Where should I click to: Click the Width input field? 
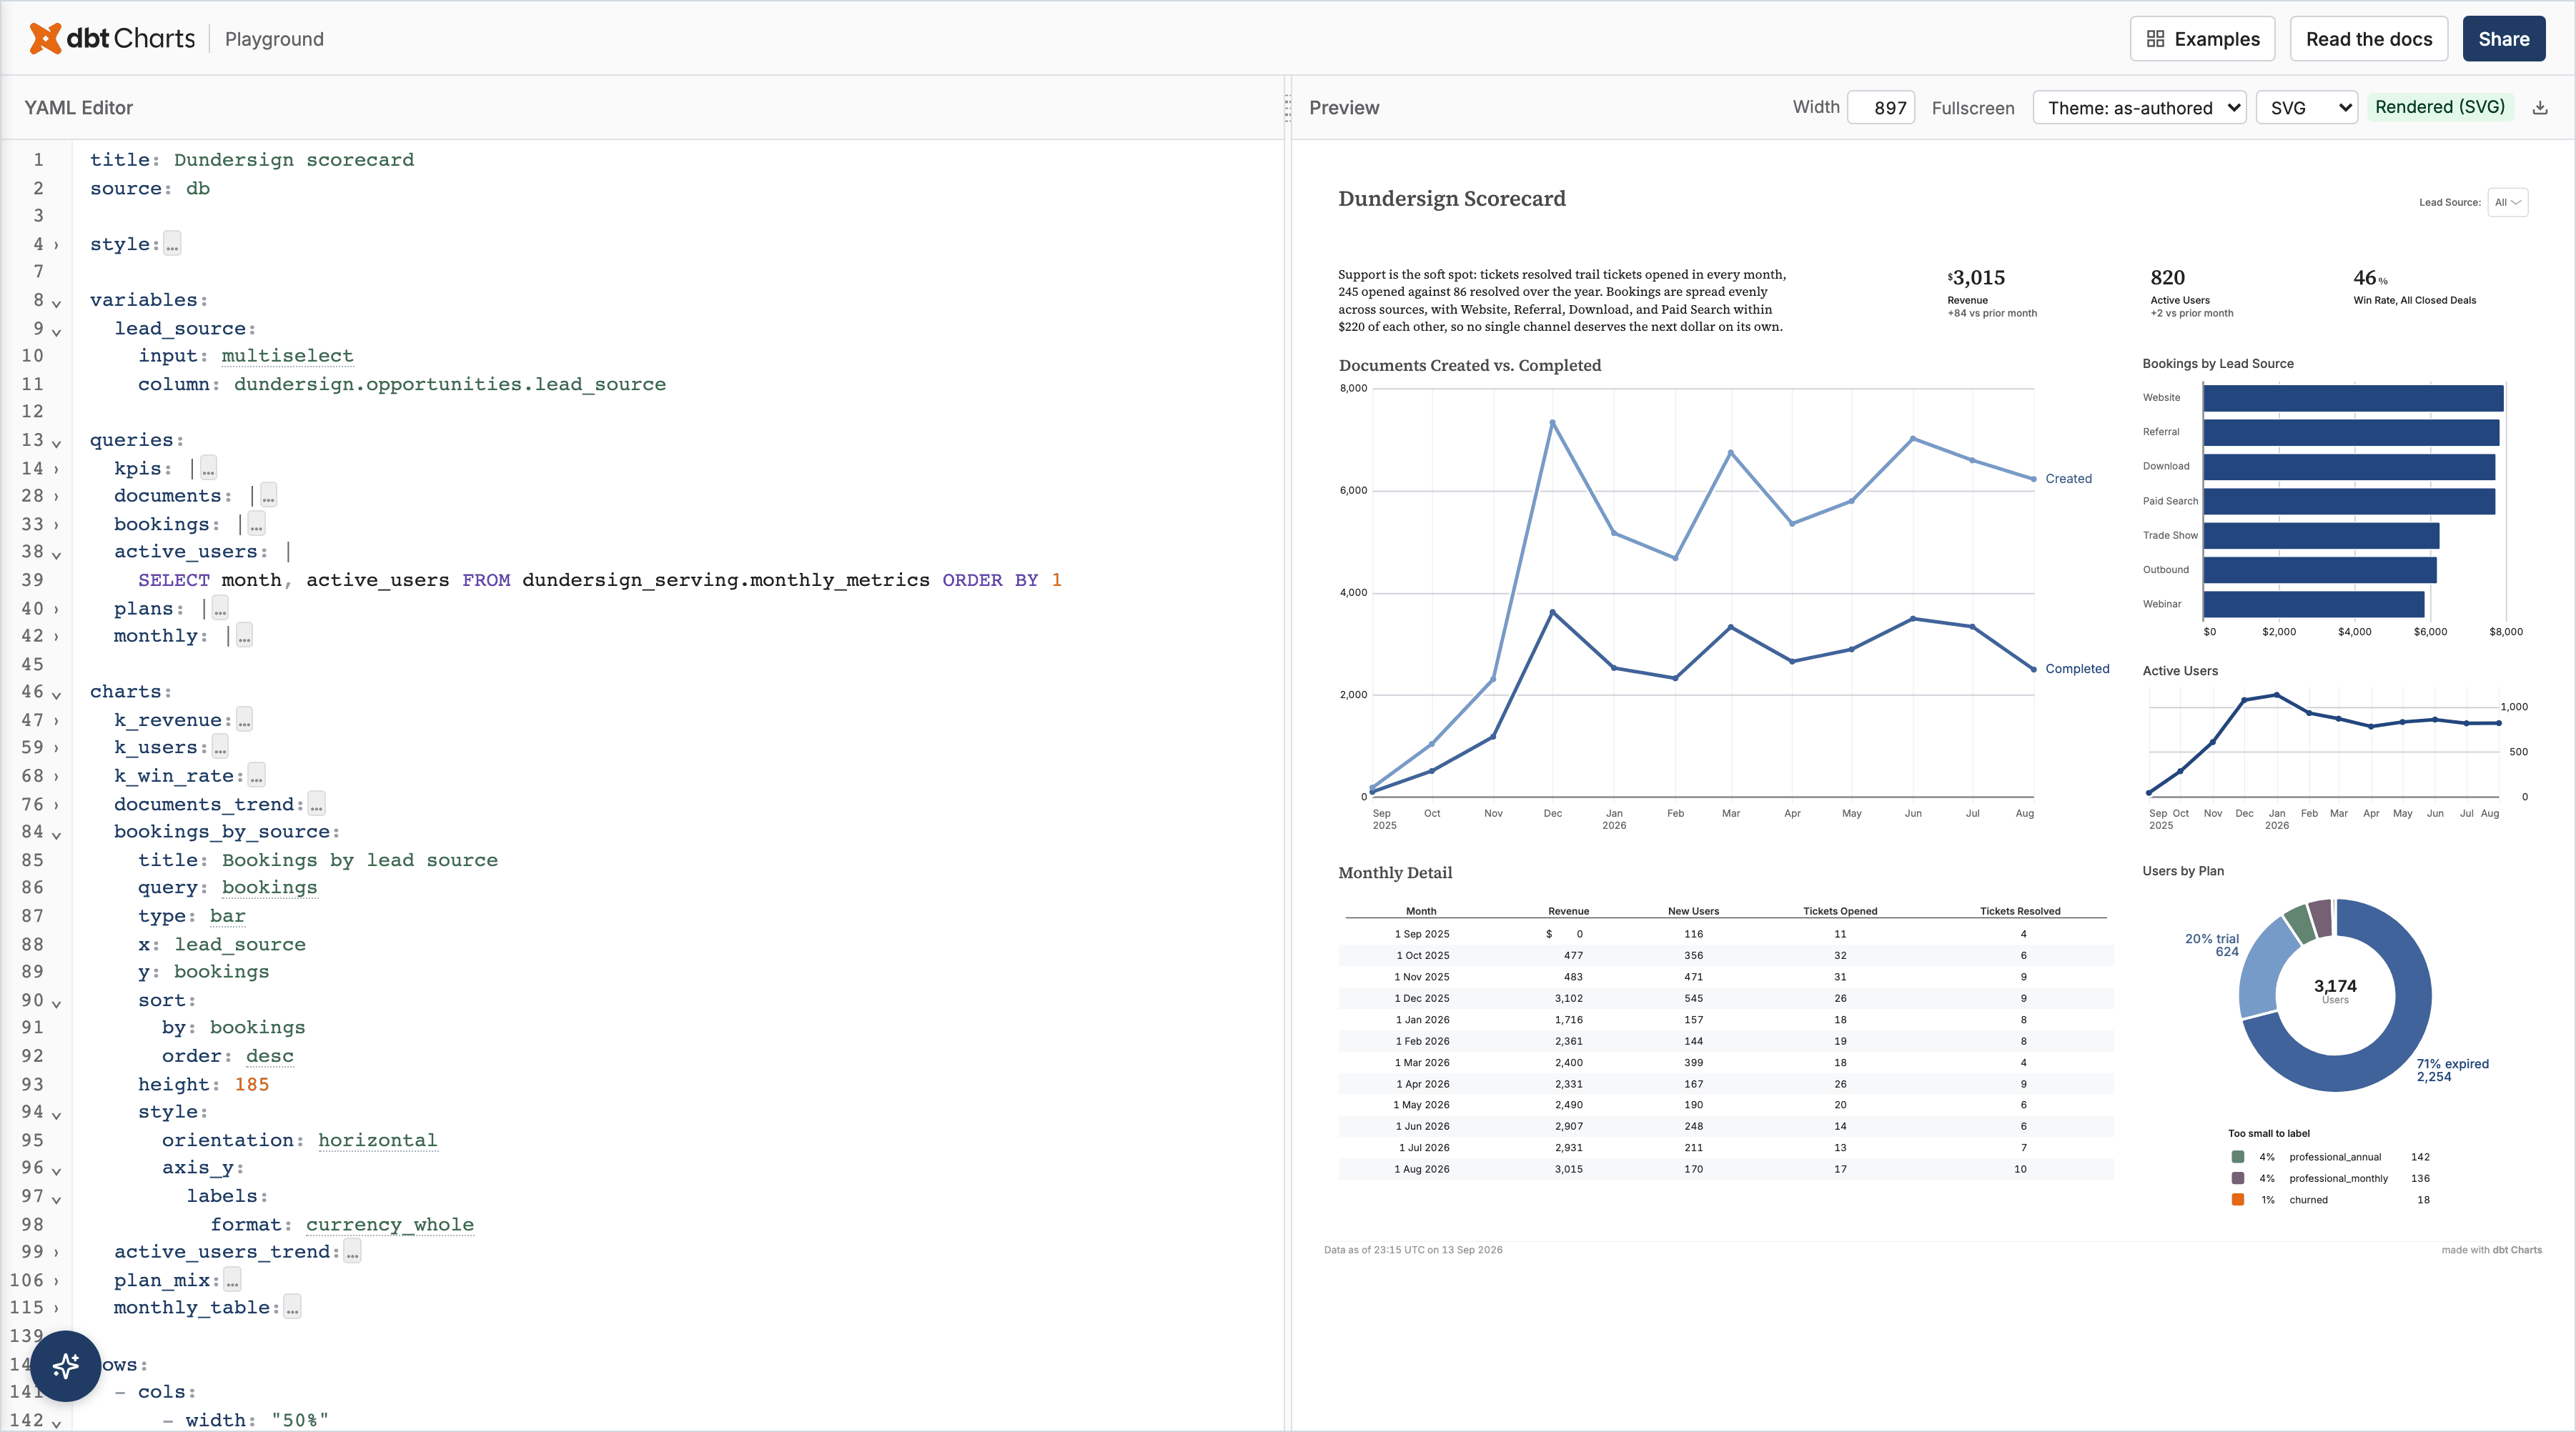1880,108
